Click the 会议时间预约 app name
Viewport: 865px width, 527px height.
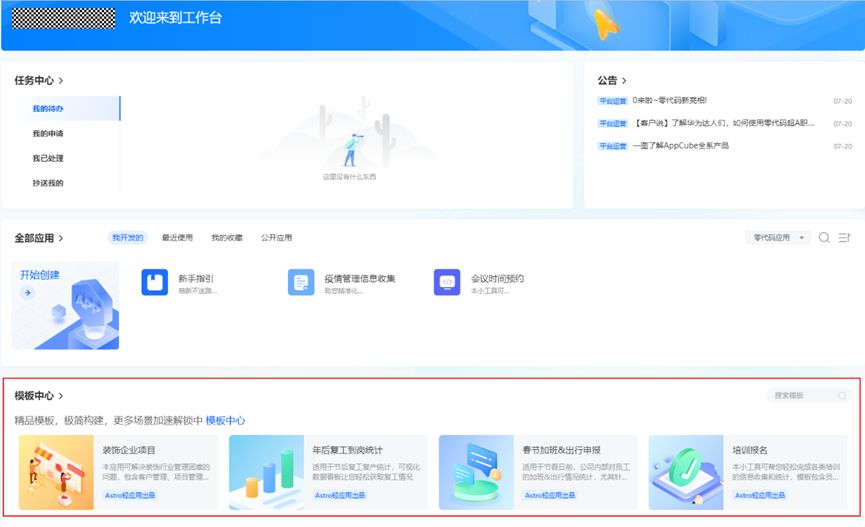498,279
